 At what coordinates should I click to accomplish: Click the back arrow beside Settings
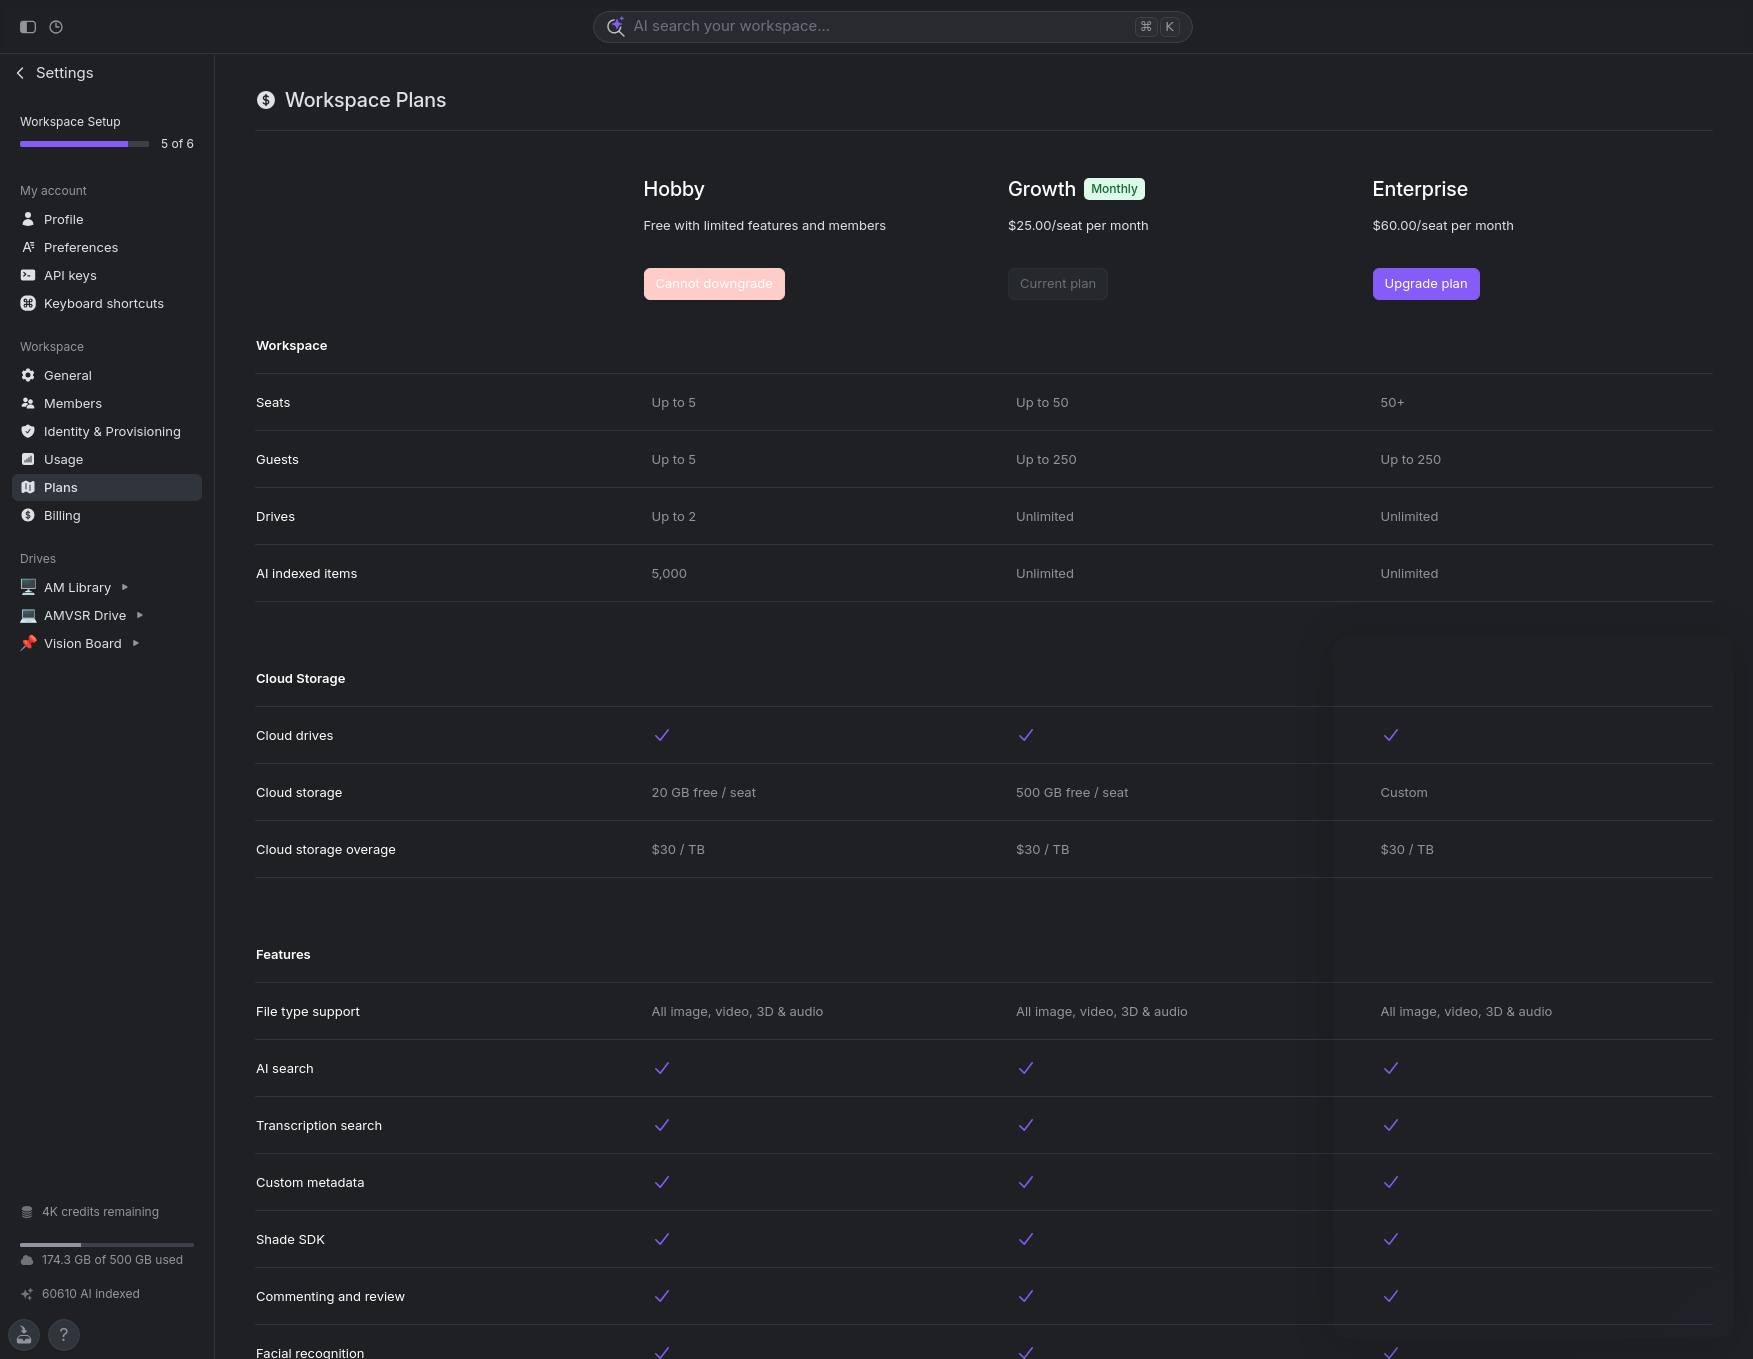20,73
